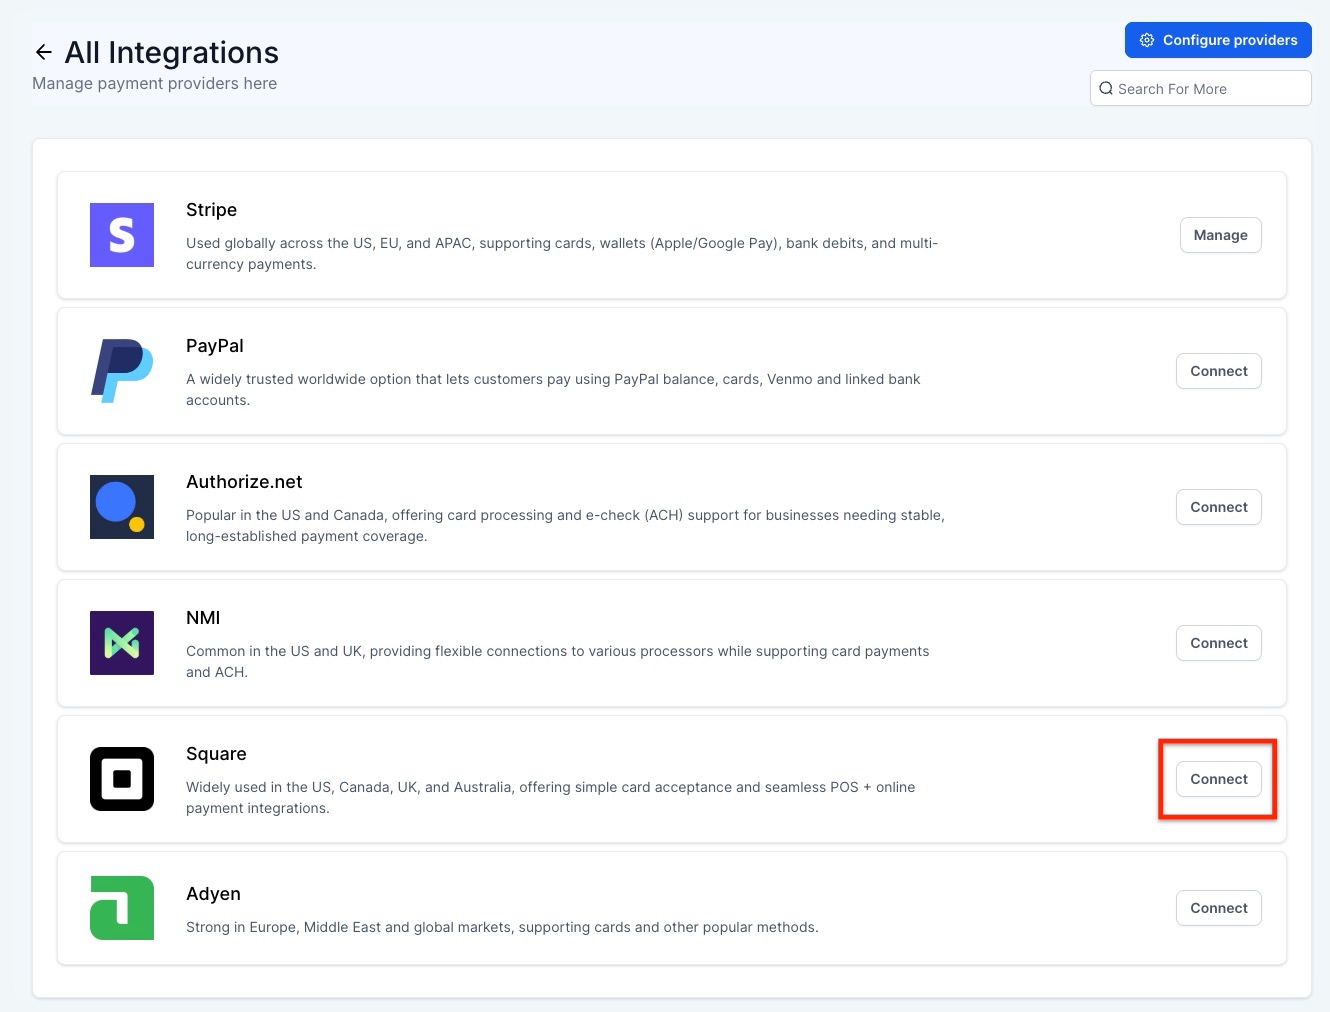The image size is (1330, 1012).
Task: Select the Square integration title
Action: coord(216,754)
